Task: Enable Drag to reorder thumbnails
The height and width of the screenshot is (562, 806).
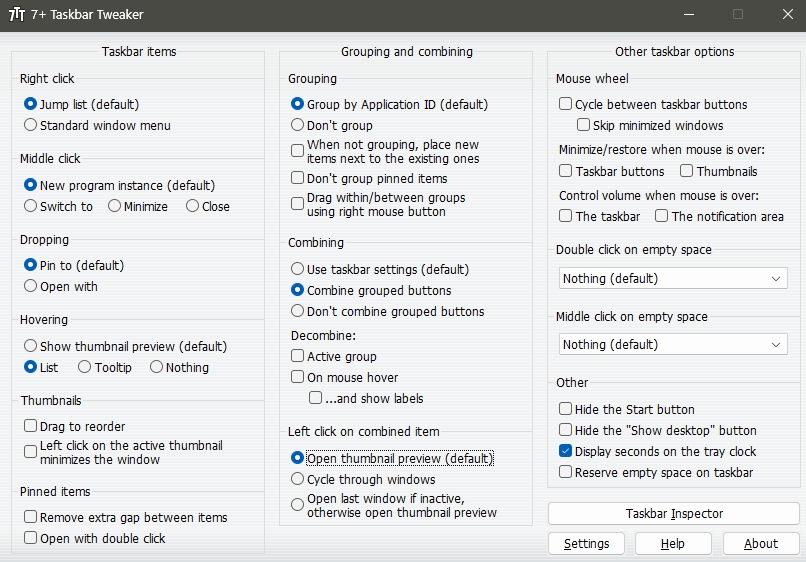Action: click(x=75, y=426)
